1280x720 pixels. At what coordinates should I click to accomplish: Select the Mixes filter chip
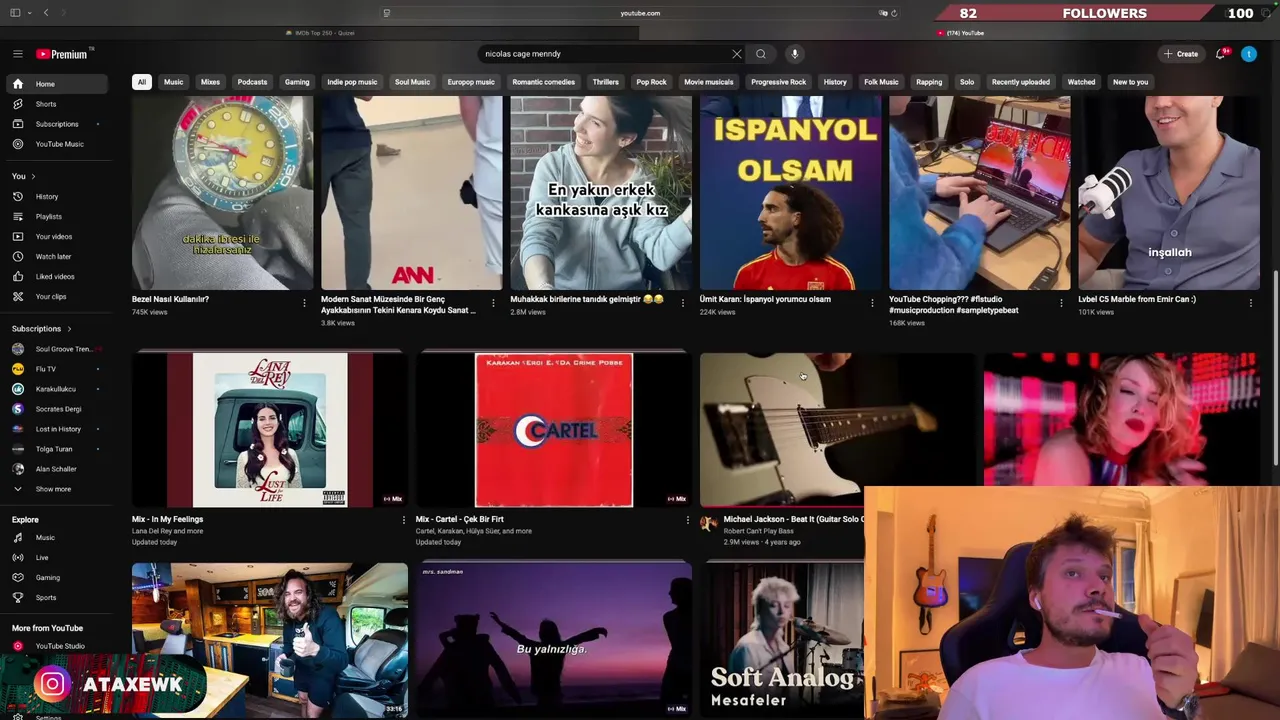pos(210,82)
